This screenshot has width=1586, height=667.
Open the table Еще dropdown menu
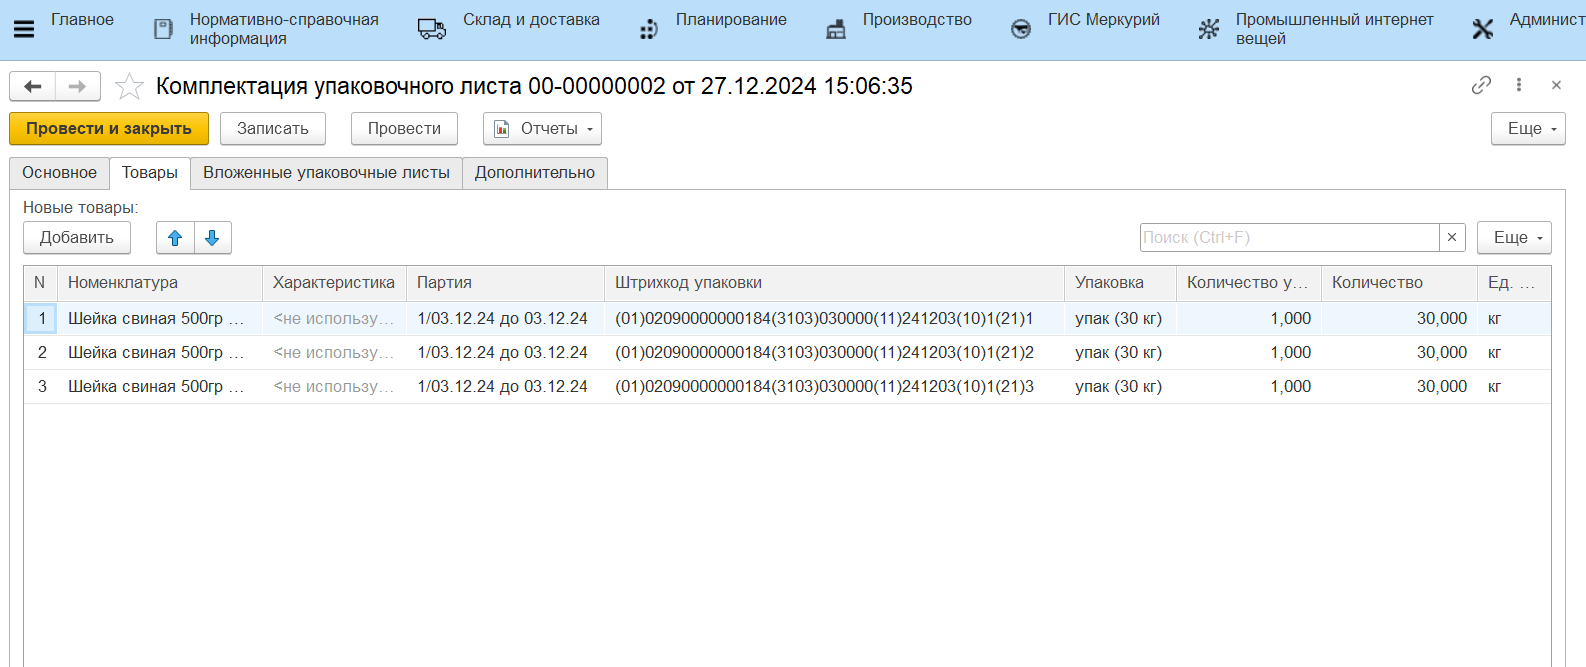click(1514, 238)
